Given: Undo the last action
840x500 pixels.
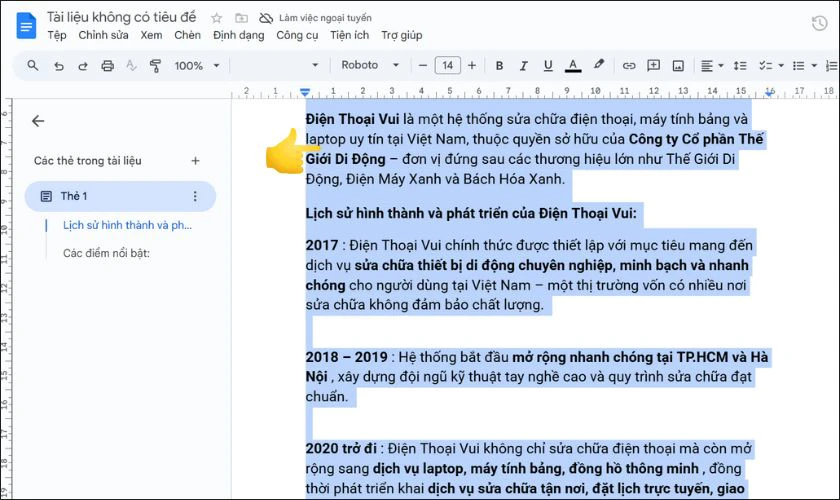Looking at the screenshot, I should [58, 66].
